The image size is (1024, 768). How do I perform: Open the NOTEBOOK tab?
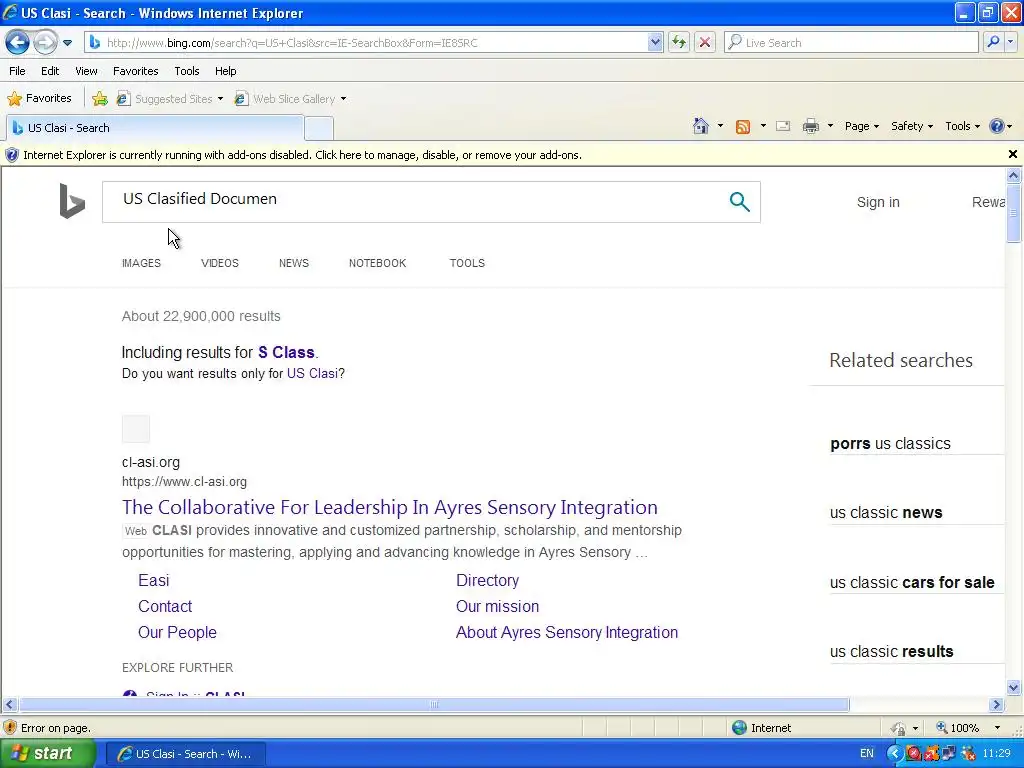point(377,263)
